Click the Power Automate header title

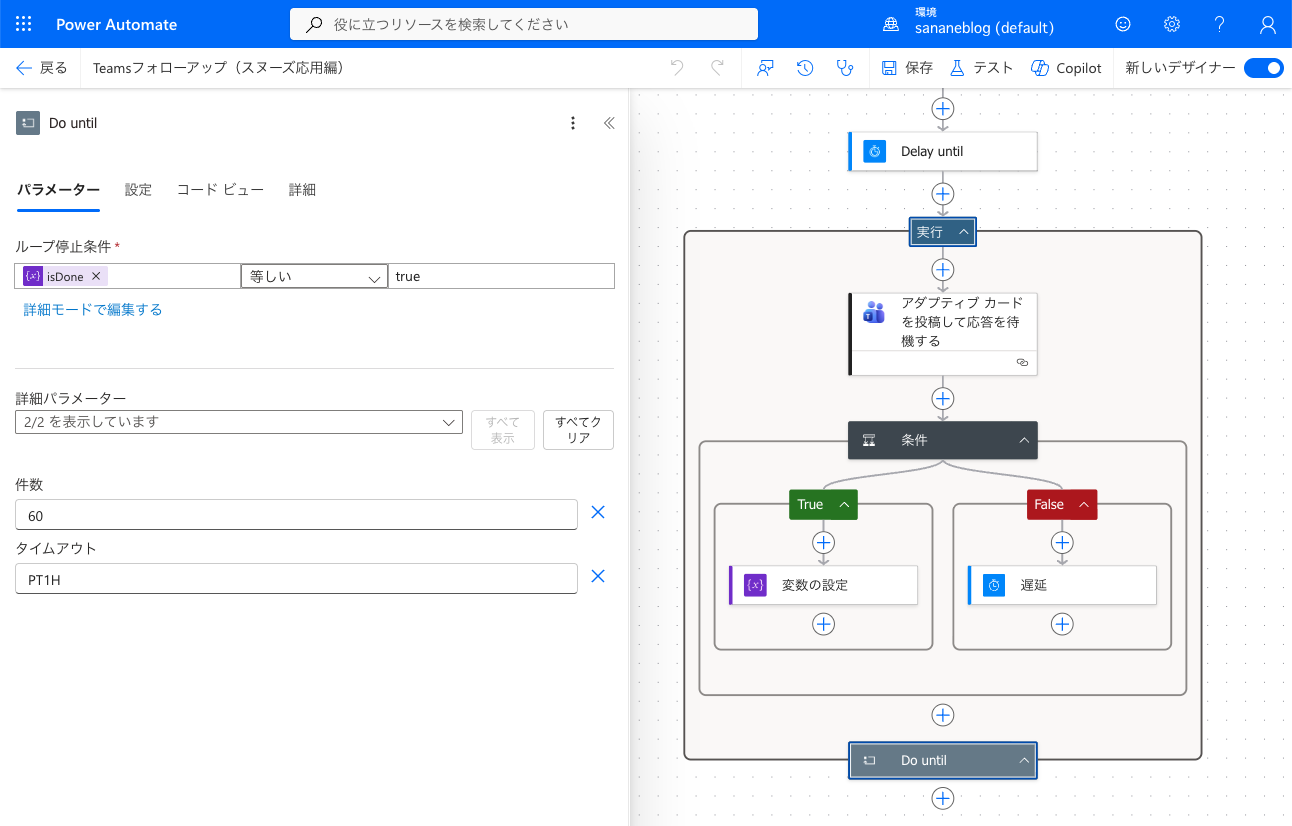116,24
